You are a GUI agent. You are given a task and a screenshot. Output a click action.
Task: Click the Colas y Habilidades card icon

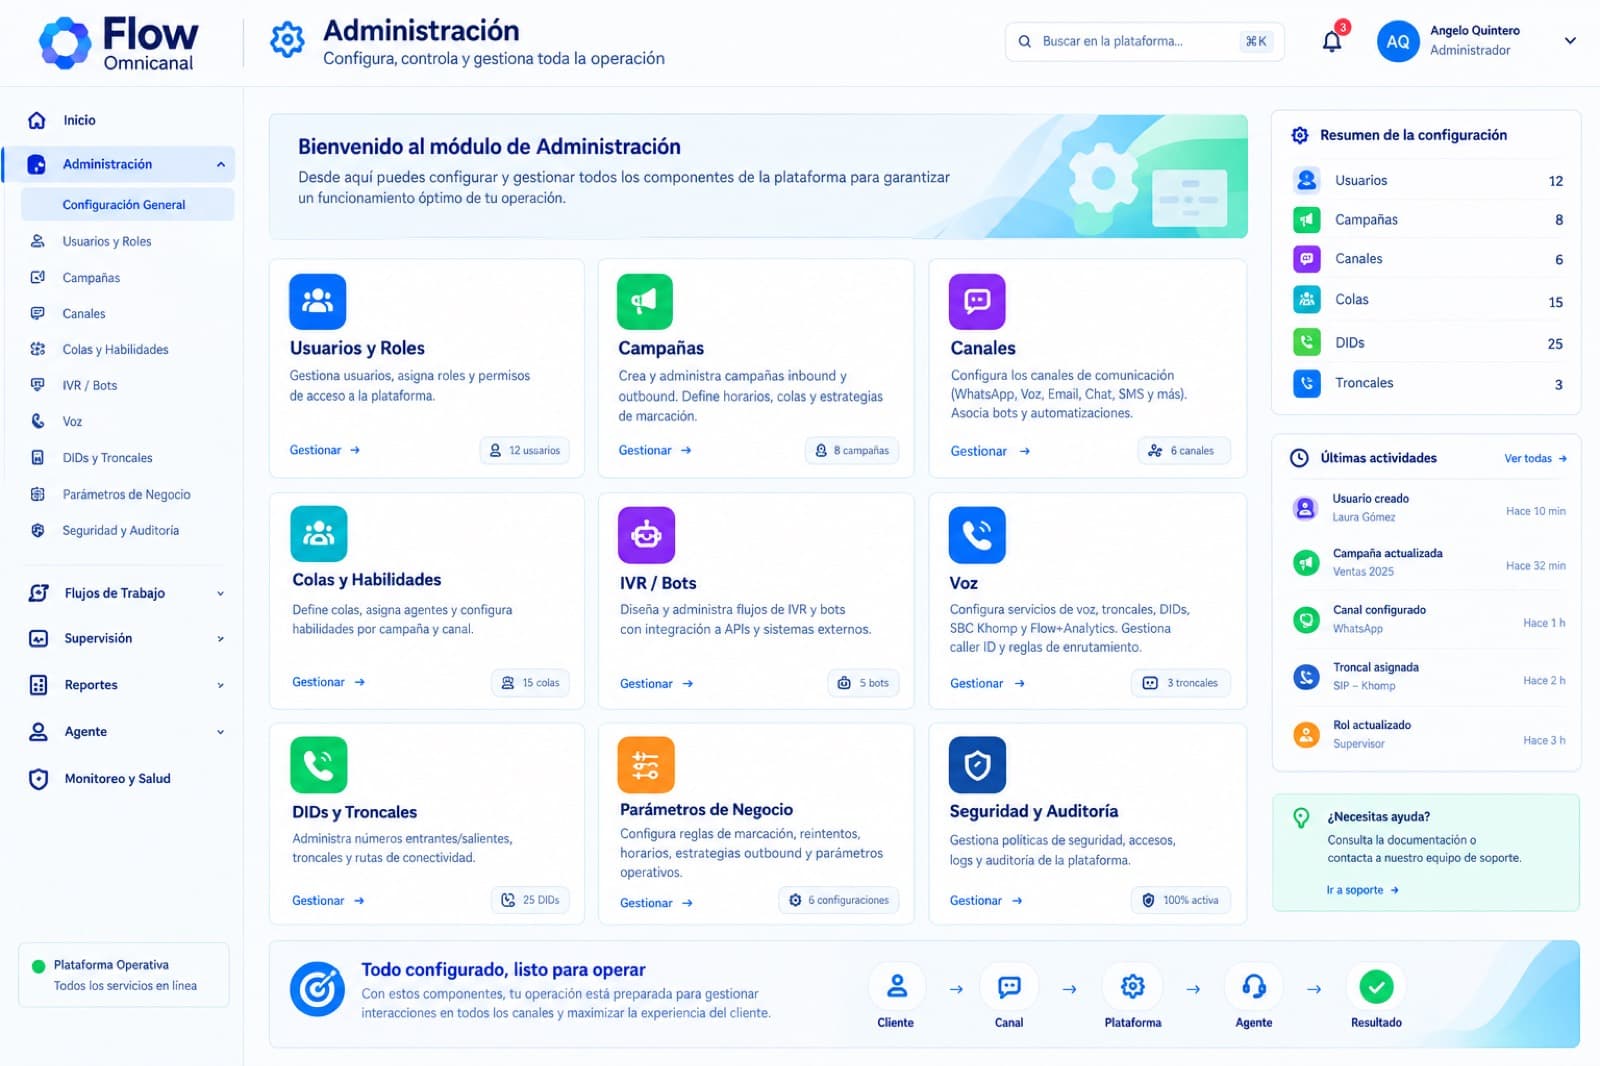(x=319, y=533)
